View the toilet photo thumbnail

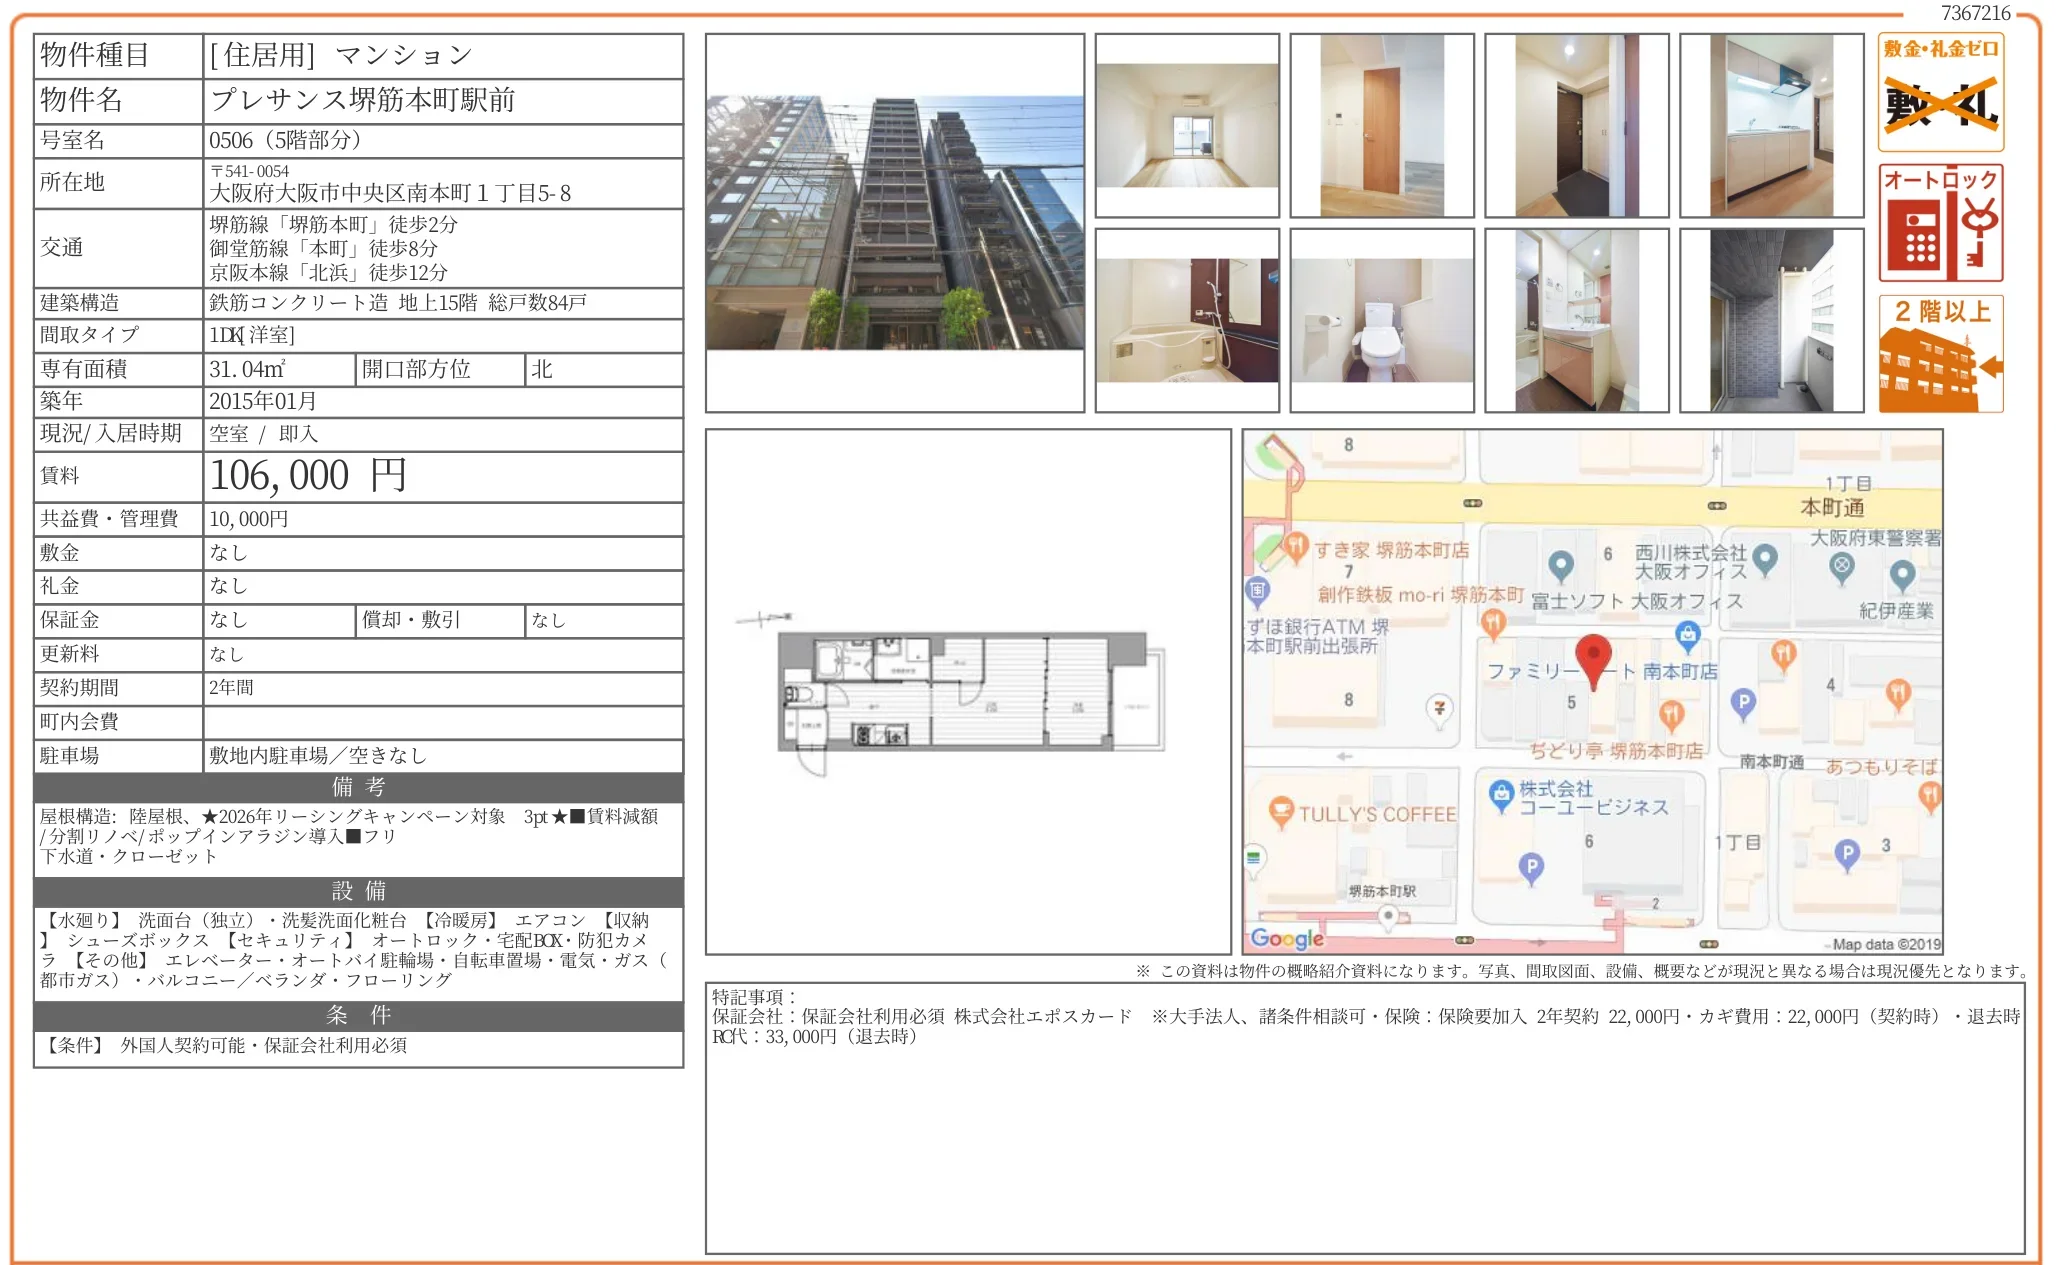point(1382,320)
